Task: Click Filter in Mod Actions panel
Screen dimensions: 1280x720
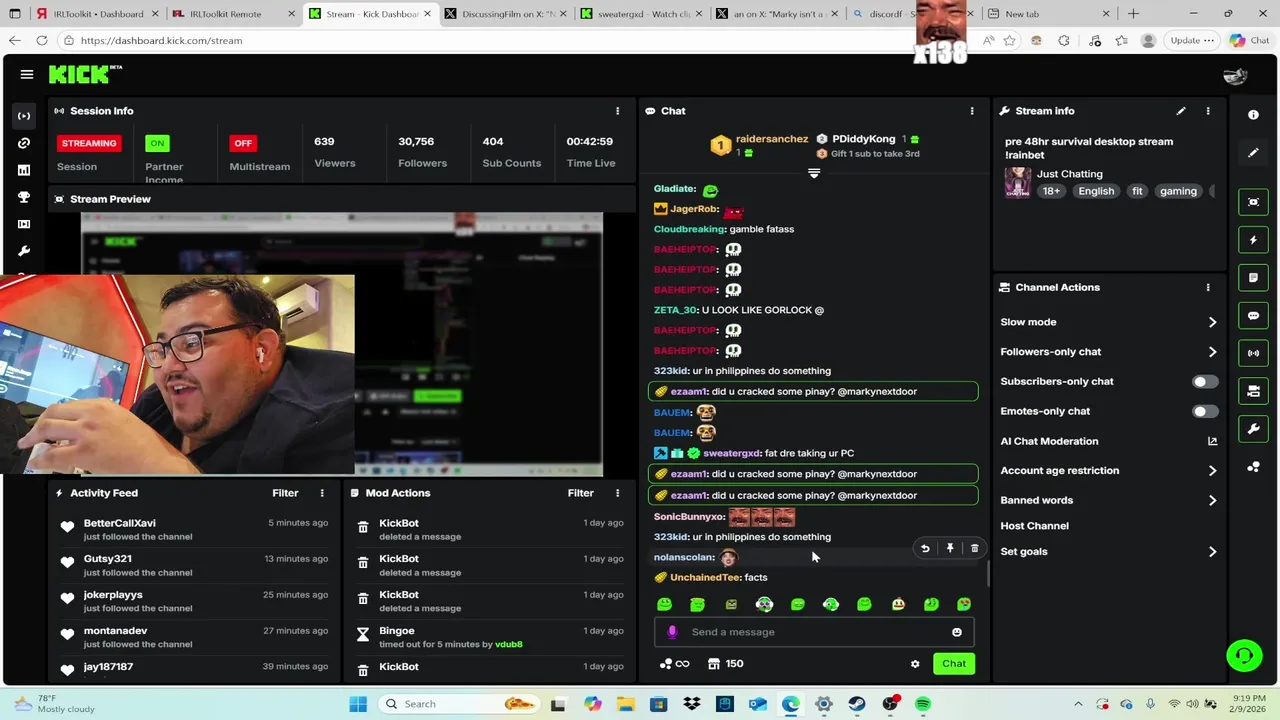Action: point(581,493)
